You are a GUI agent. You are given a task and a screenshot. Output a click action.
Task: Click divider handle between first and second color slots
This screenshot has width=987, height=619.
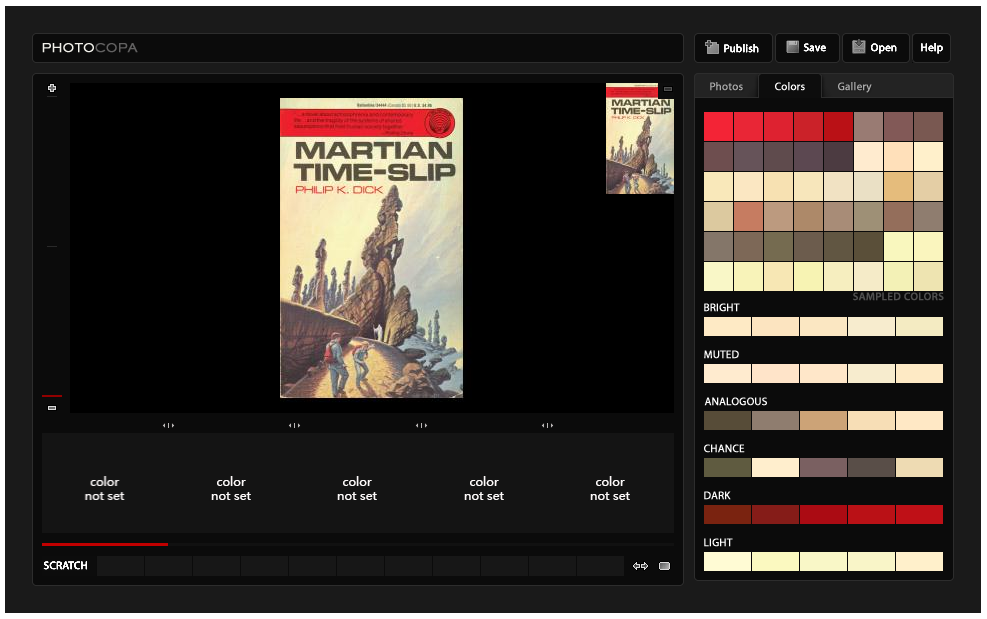pyautogui.click(x=168, y=426)
